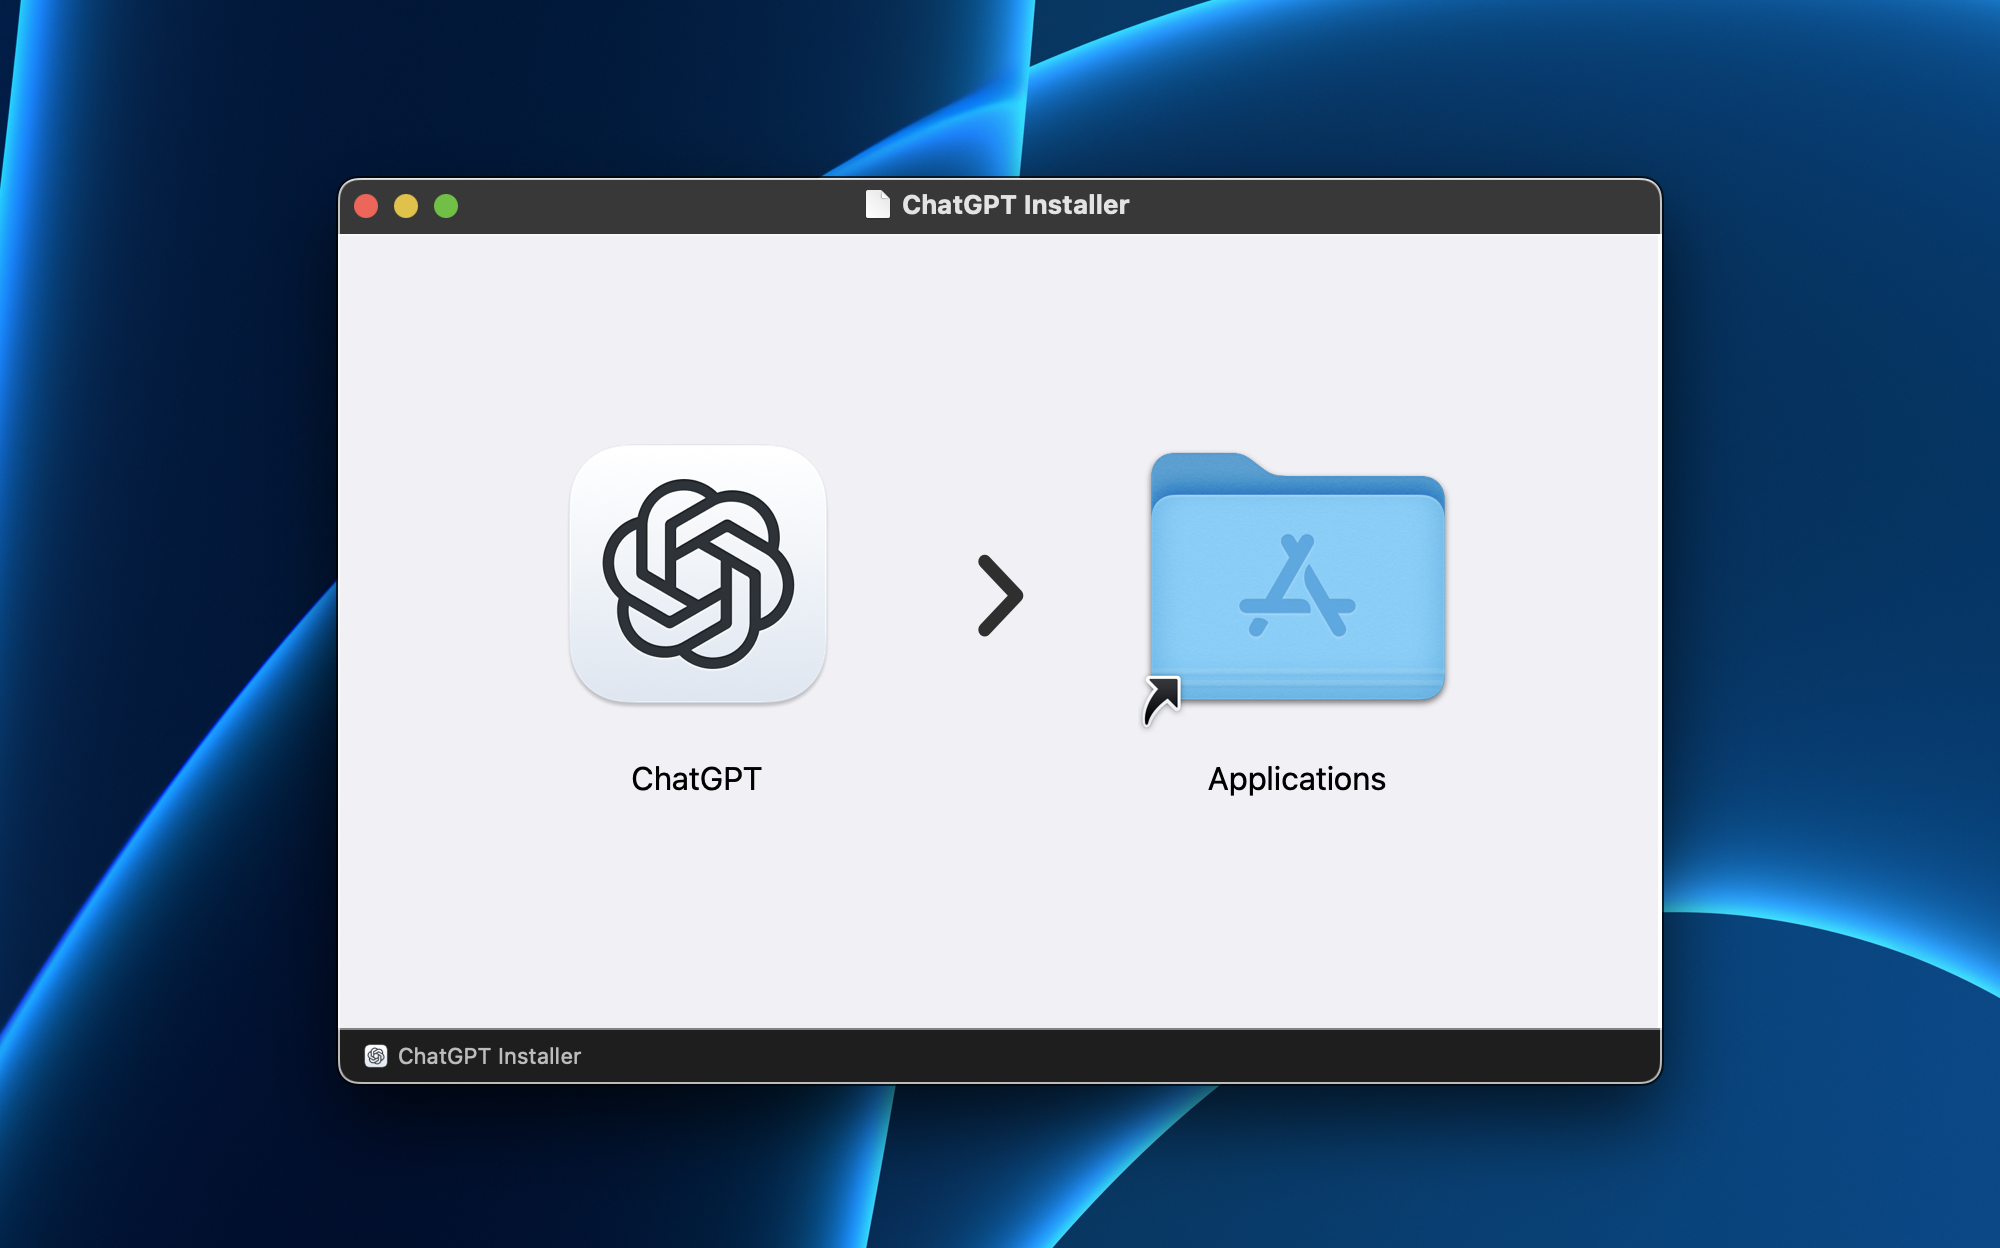Click the small ChatGPT icon in the path bar

coord(376,1056)
